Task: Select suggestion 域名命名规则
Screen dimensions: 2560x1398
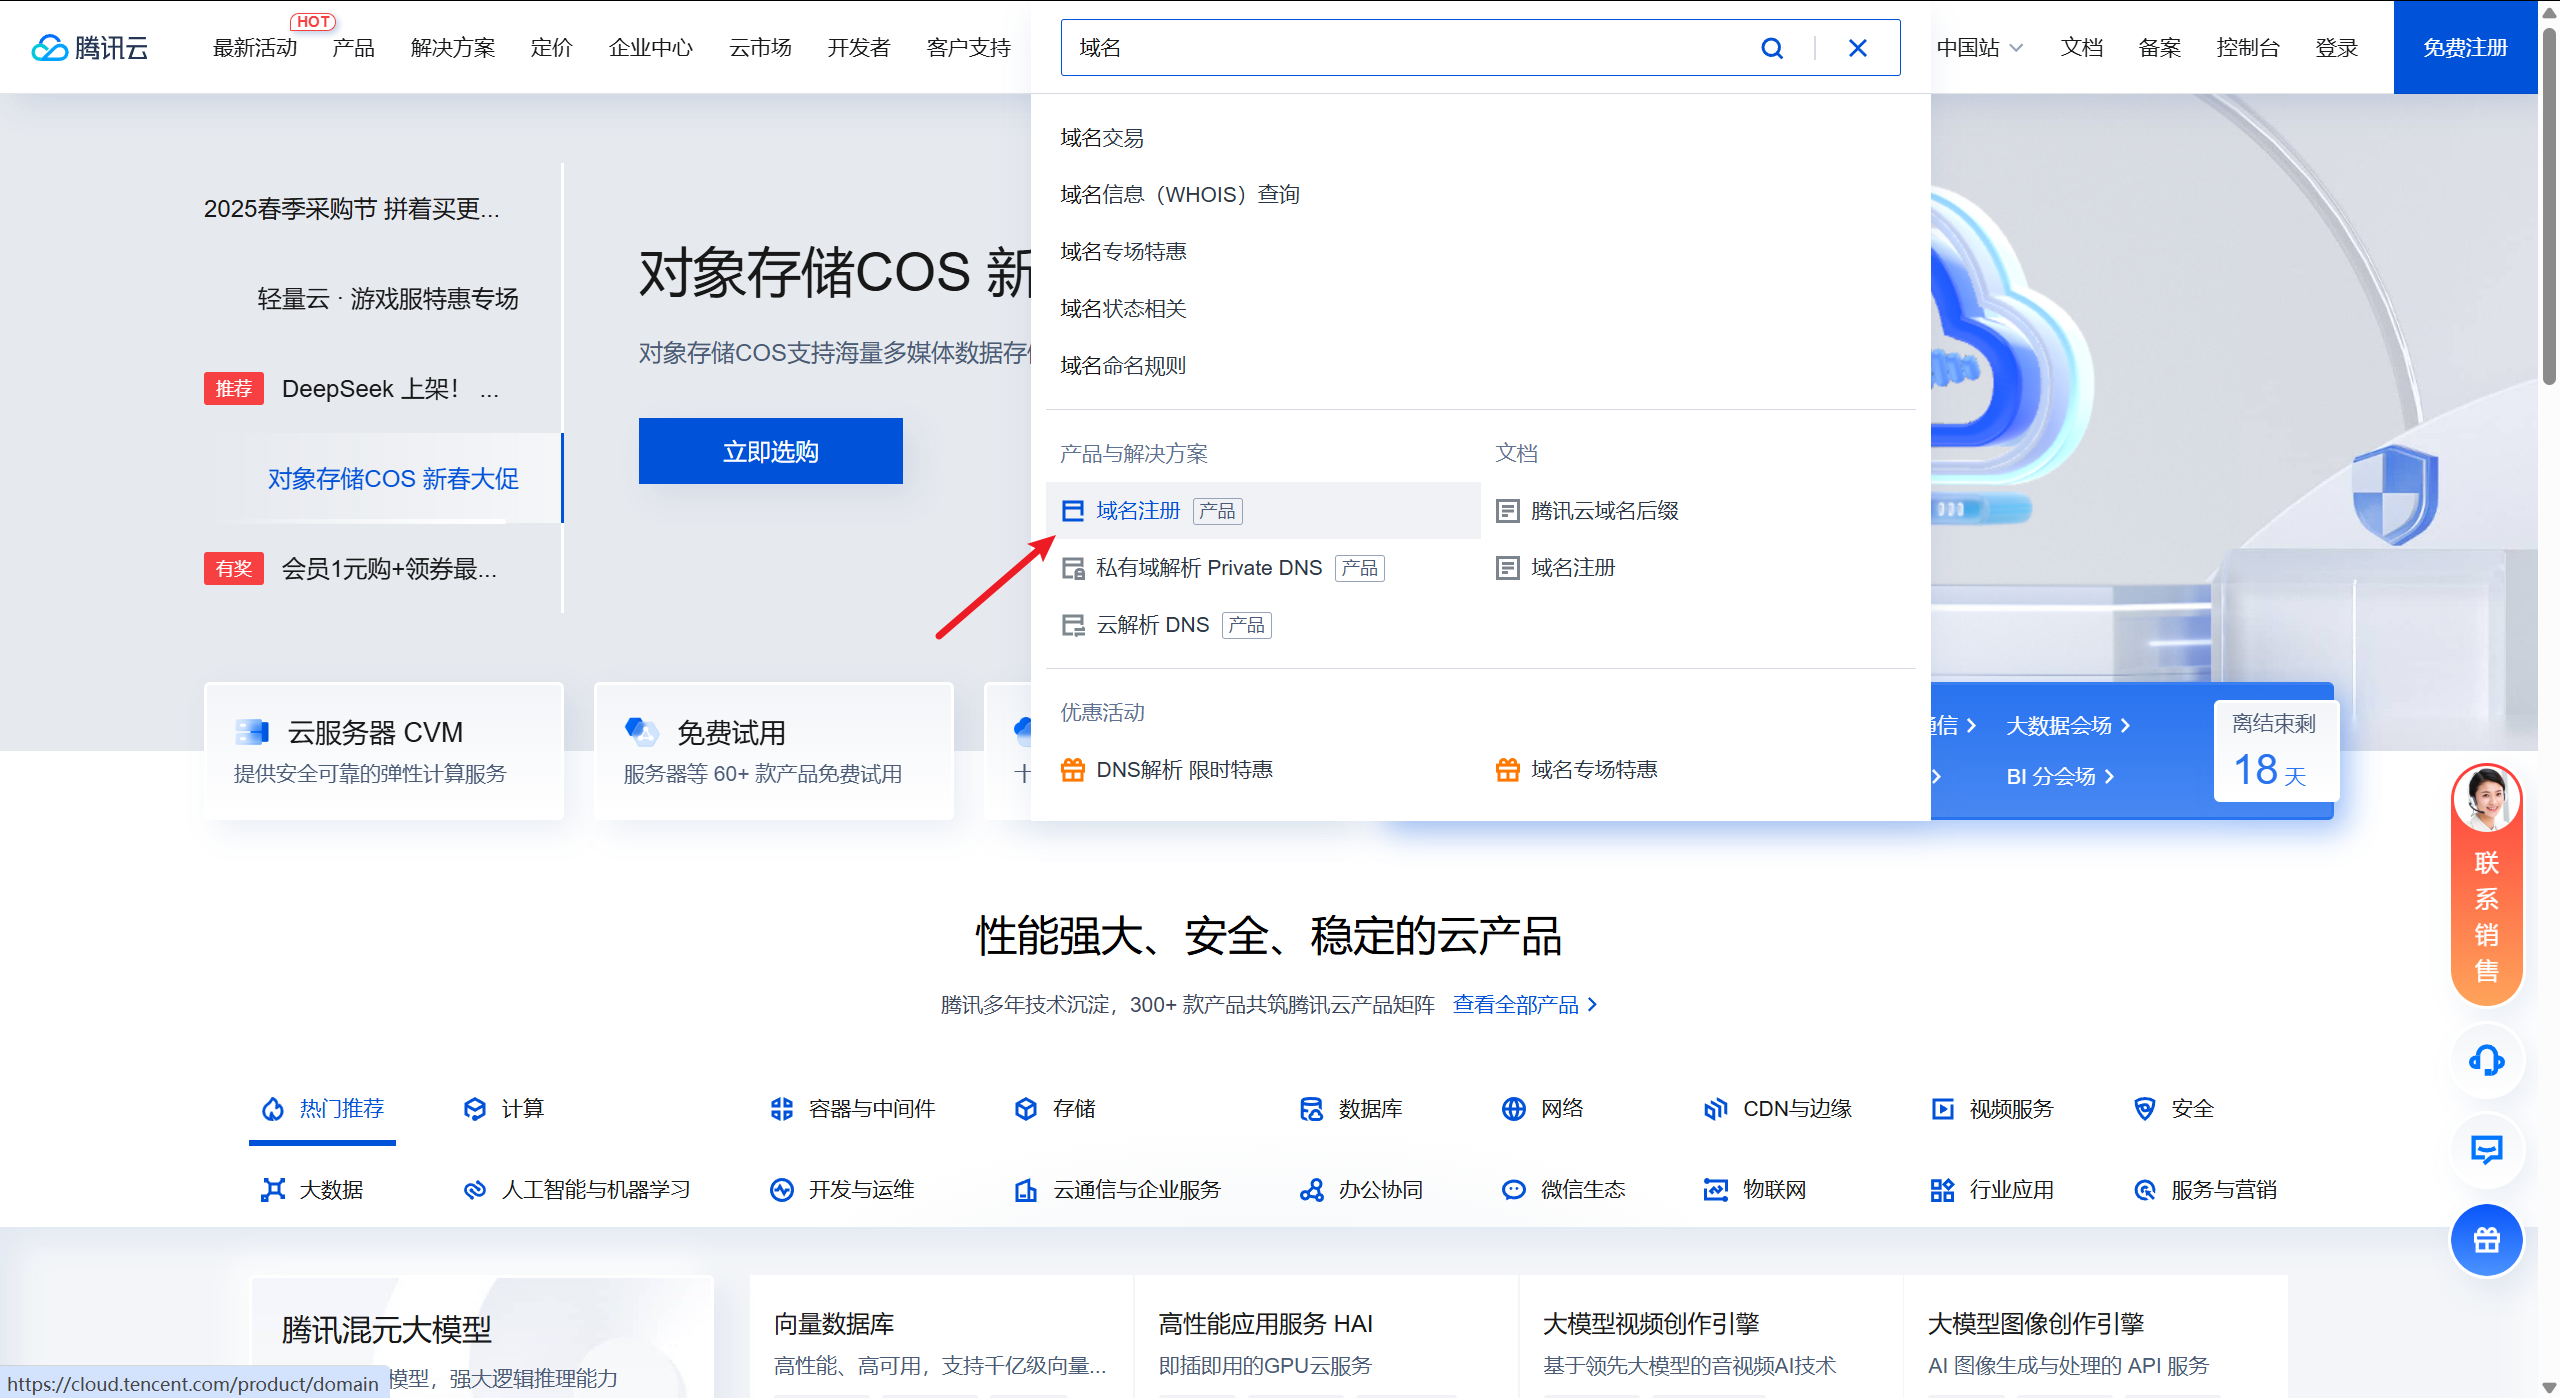Action: (1123, 366)
